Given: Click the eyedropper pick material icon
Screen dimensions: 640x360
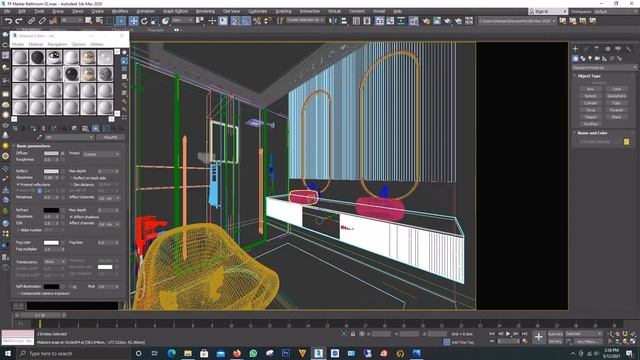Looking at the screenshot, I should [x=39, y=137].
